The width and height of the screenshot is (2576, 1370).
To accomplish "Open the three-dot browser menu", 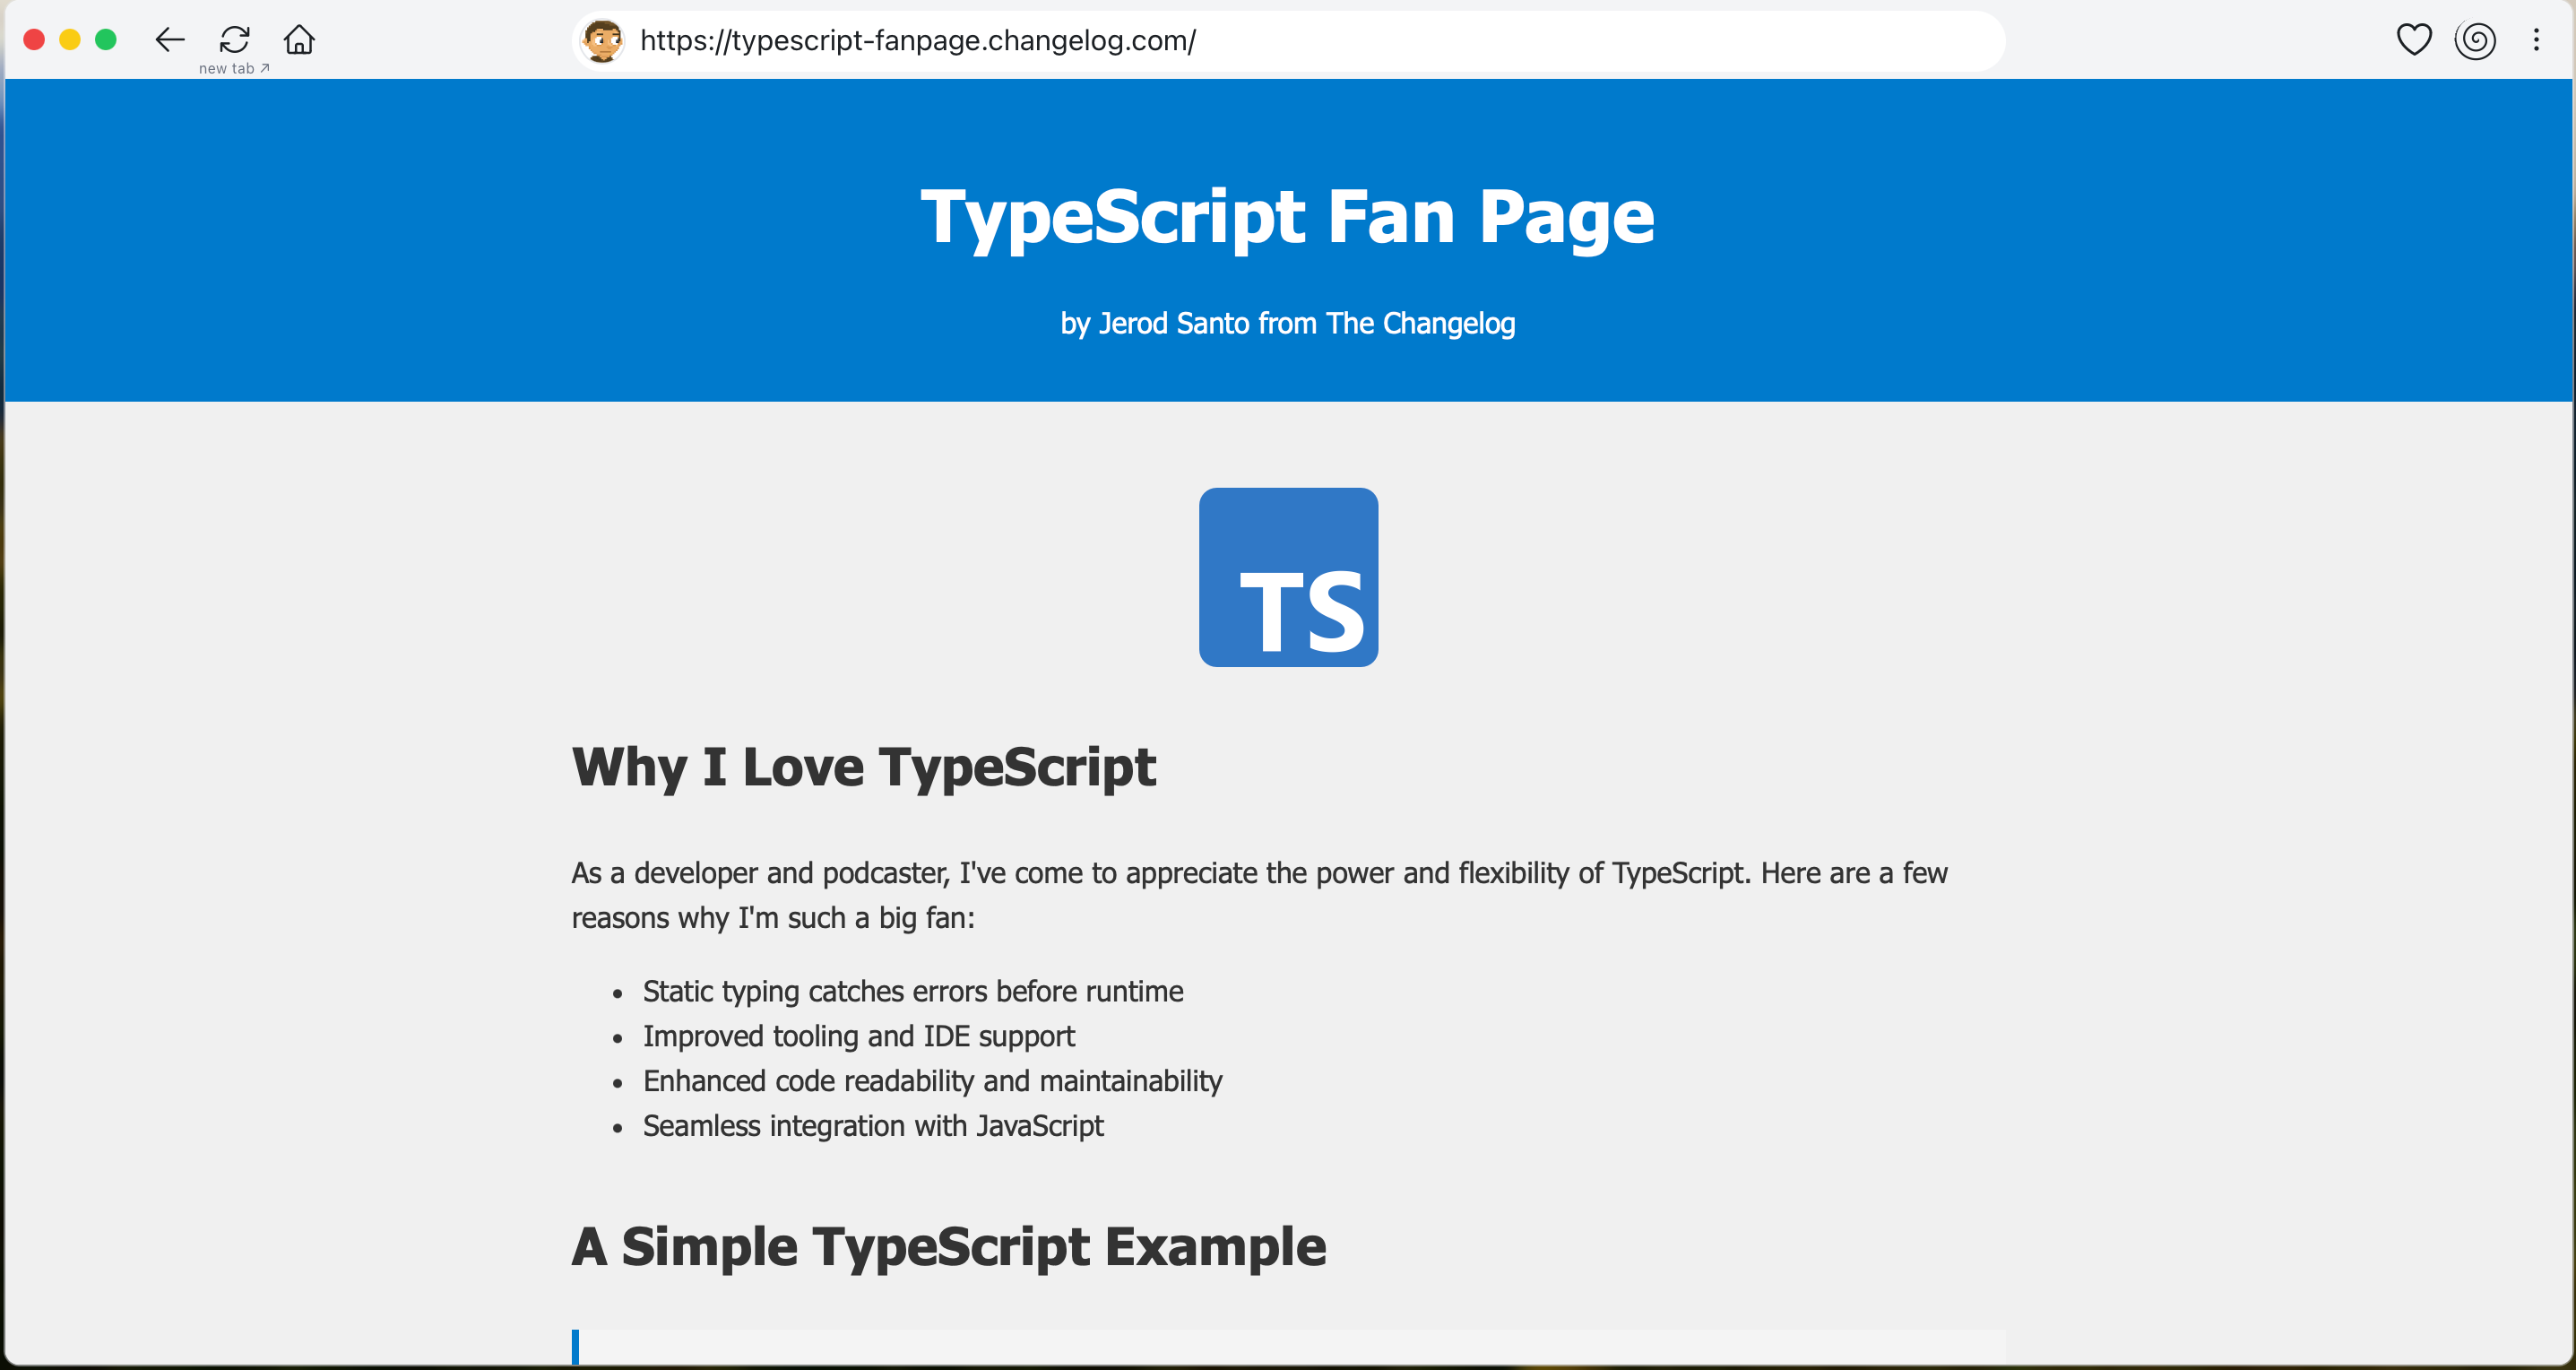I will [2536, 40].
